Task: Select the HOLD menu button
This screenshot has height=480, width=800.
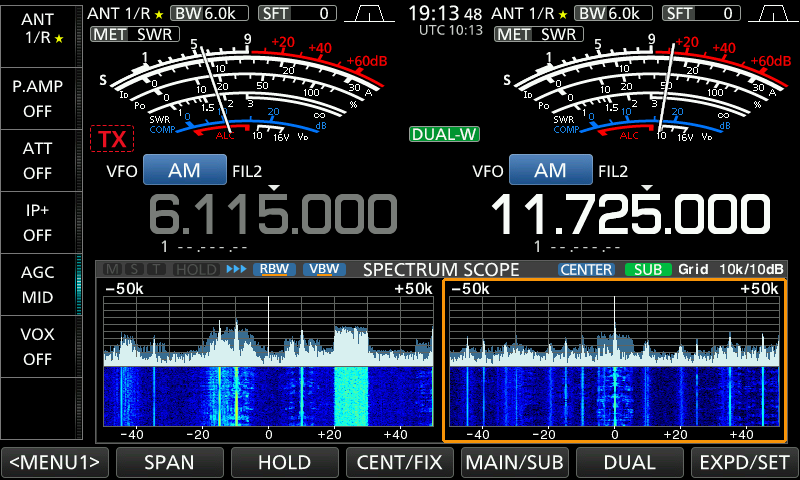Action: point(285,462)
